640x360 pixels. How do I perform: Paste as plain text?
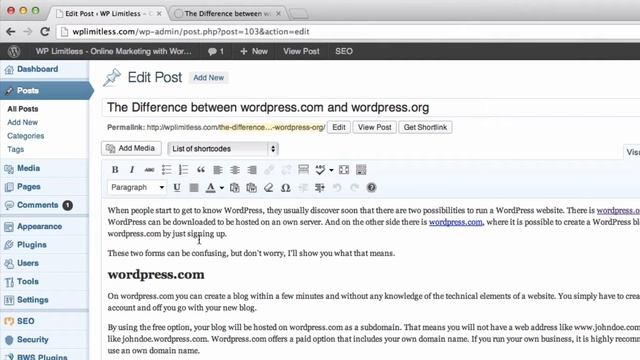coord(235,187)
